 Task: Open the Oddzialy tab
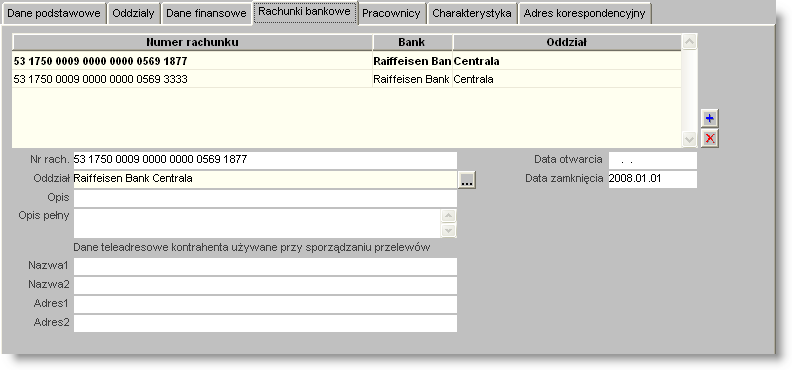pyautogui.click(x=133, y=14)
